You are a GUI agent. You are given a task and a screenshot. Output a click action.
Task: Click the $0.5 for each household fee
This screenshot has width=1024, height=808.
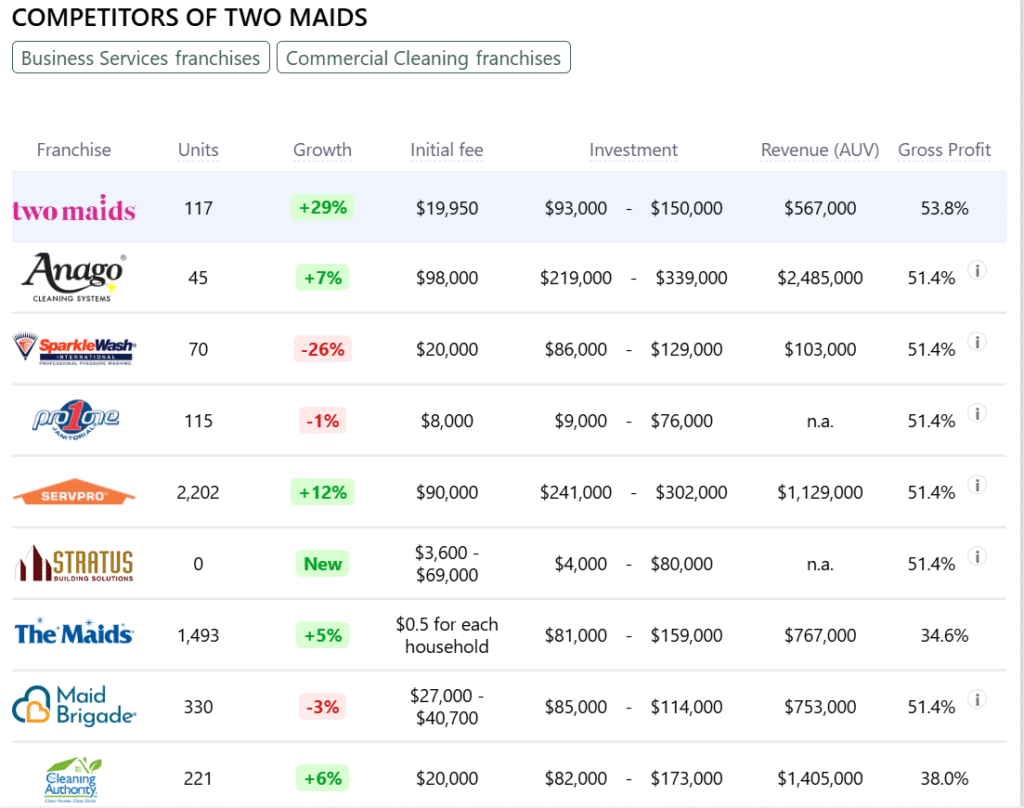[447, 635]
